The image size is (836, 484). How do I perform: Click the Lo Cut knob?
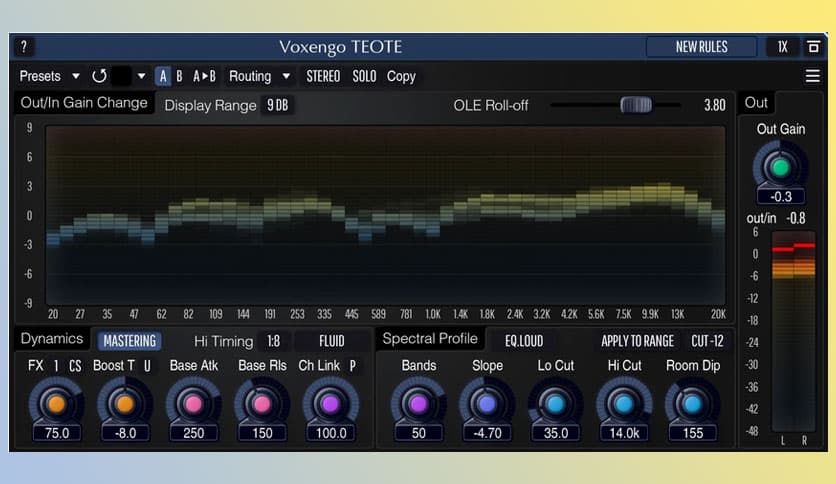(556, 404)
